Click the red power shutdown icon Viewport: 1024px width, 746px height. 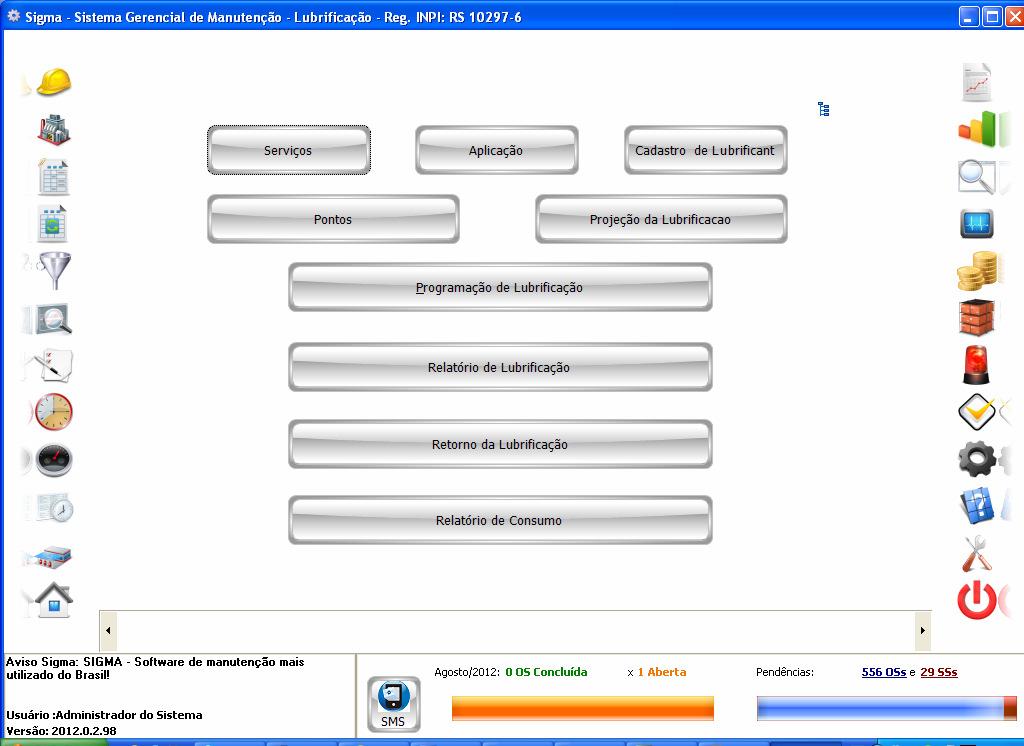pyautogui.click(x=977, y=600)
